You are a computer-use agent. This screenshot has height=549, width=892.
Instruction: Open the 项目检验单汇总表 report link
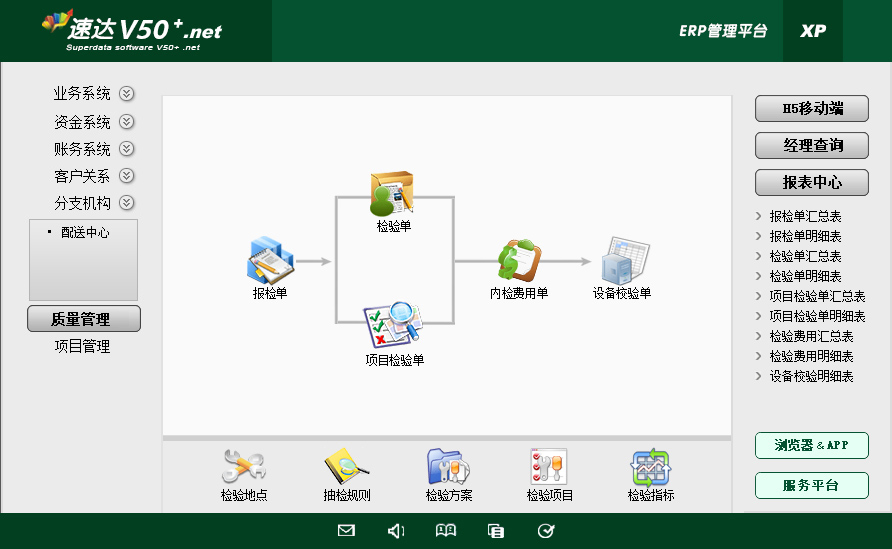(817, 296)
